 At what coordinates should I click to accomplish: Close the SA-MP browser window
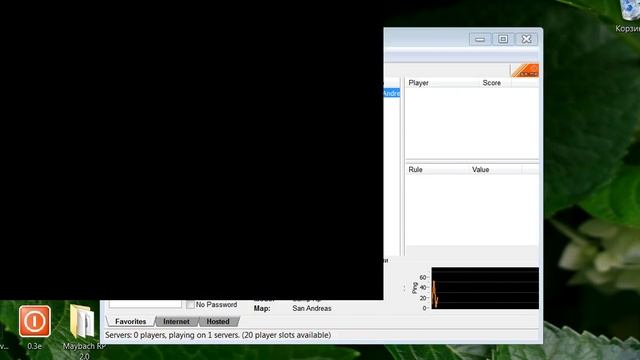click(x=527, y=39)
